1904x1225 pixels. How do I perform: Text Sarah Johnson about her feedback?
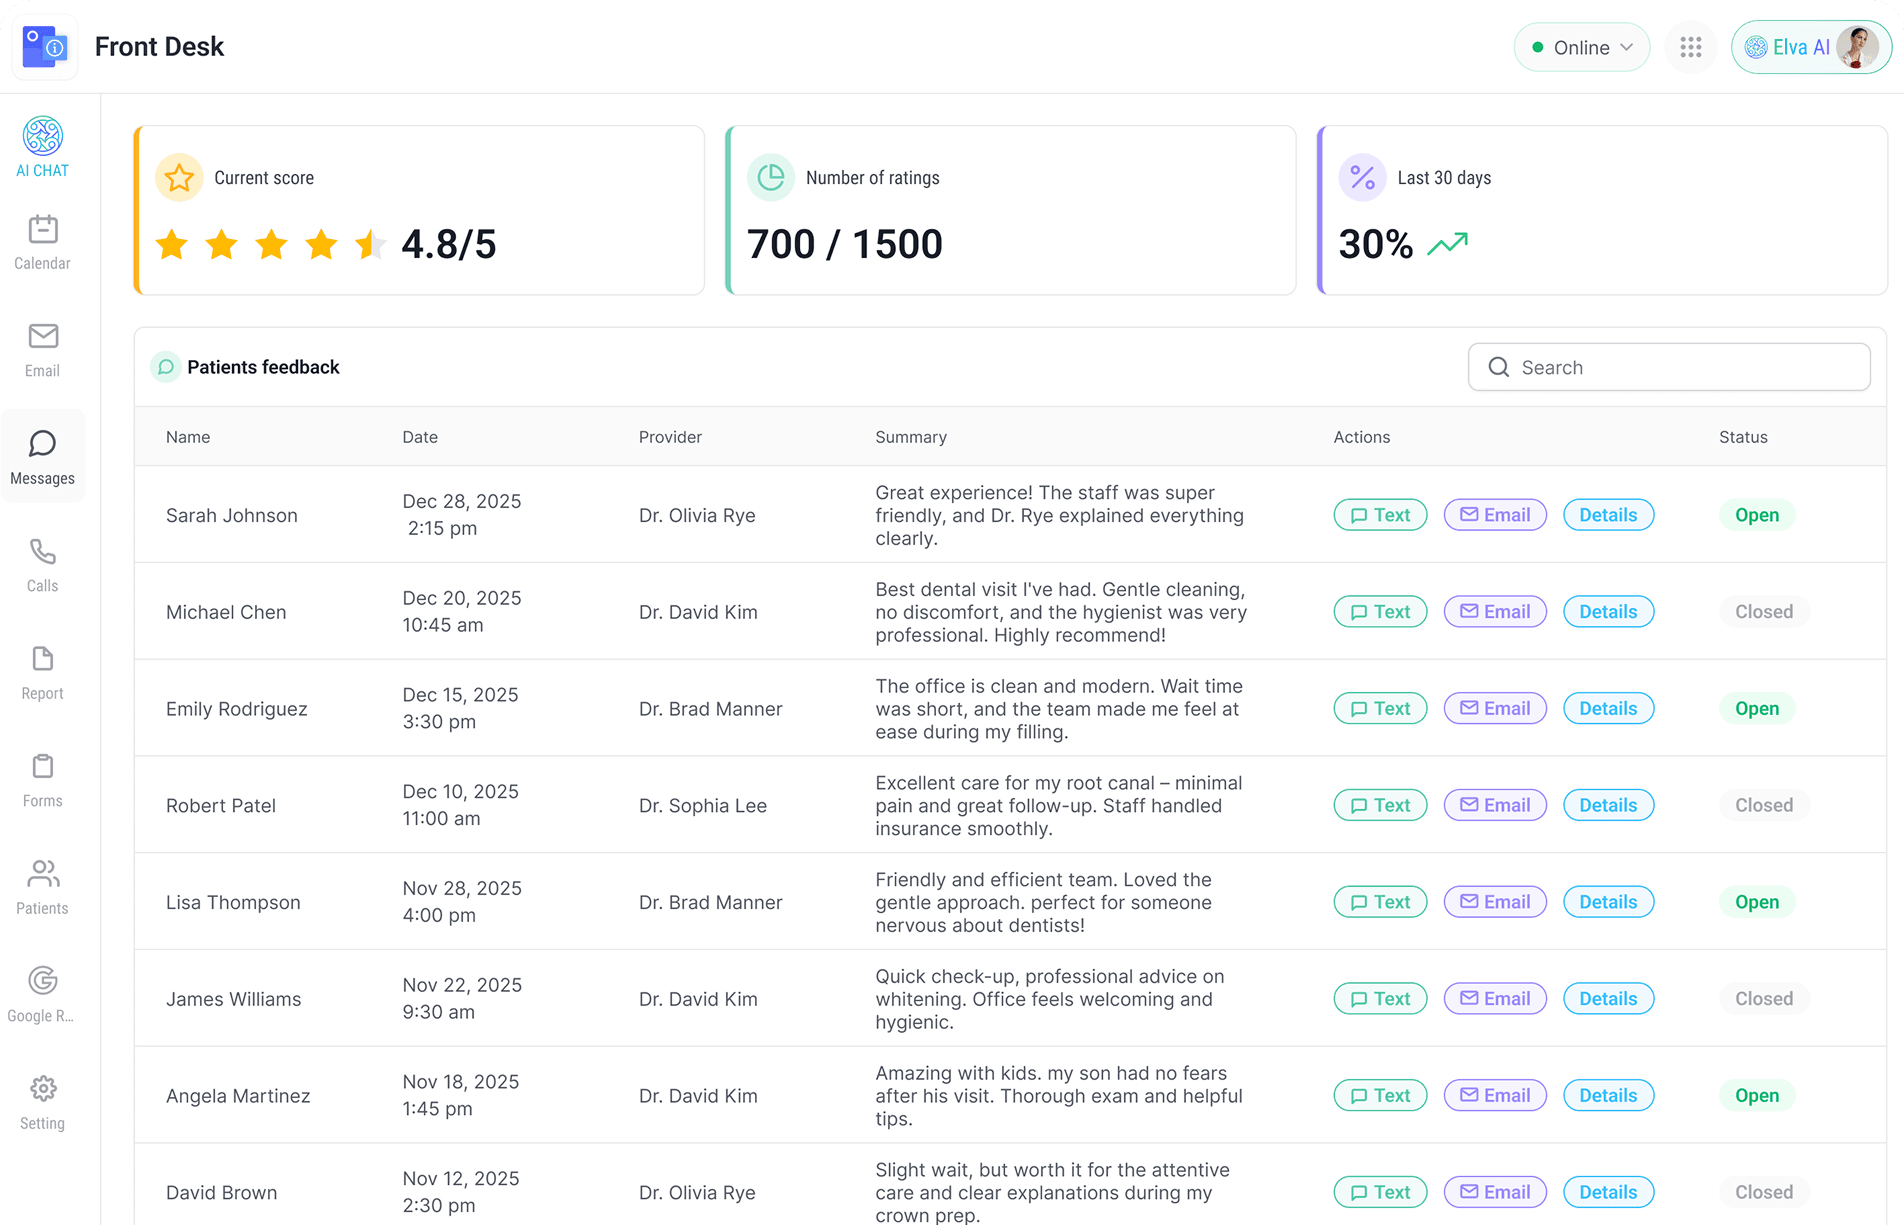point(1380,515)
